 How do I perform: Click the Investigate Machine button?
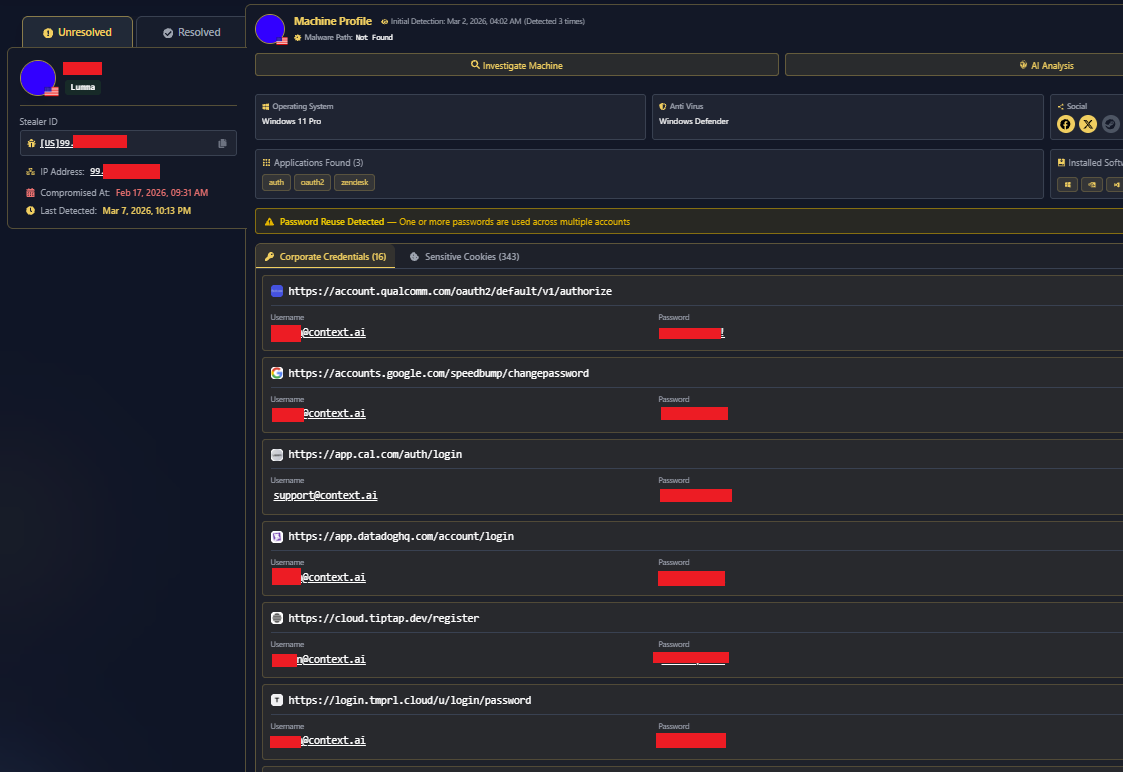tap(516, 65)
